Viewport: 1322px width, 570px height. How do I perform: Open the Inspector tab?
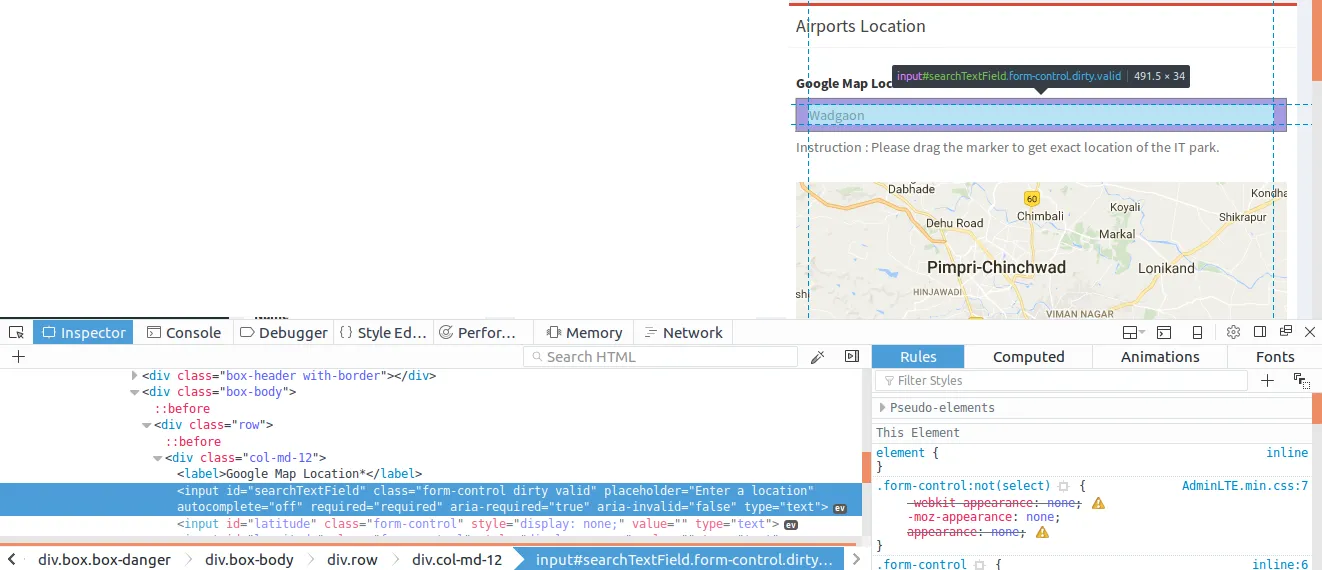pos(83,332)
